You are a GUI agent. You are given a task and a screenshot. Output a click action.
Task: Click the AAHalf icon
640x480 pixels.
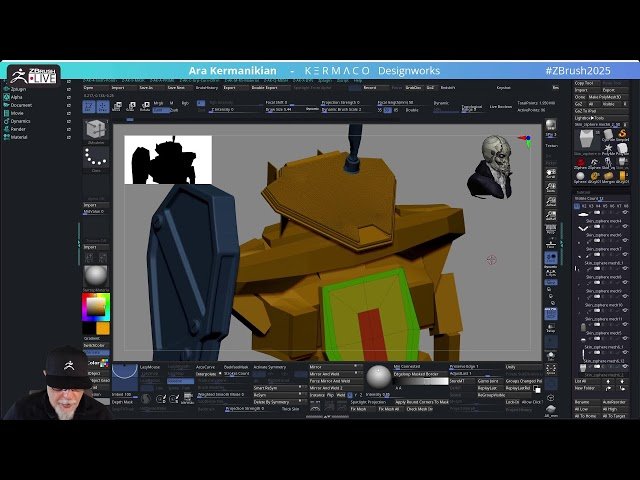point(551,215)
